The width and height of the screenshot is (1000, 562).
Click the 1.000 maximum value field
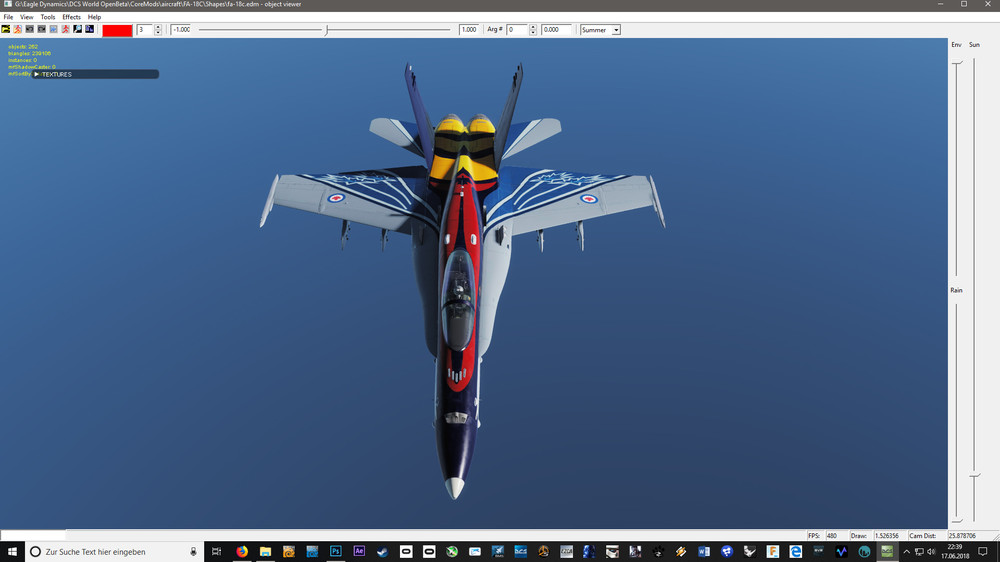(469, 30)
